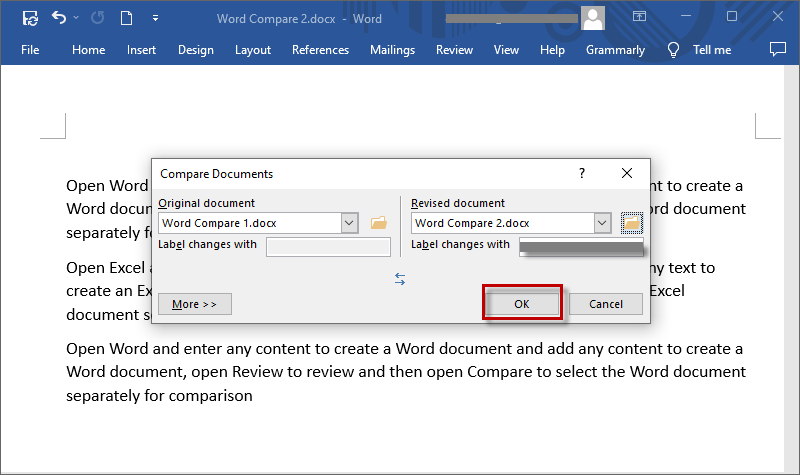Switch to the Insert tab
800x475 pixels.
[141, 50]
